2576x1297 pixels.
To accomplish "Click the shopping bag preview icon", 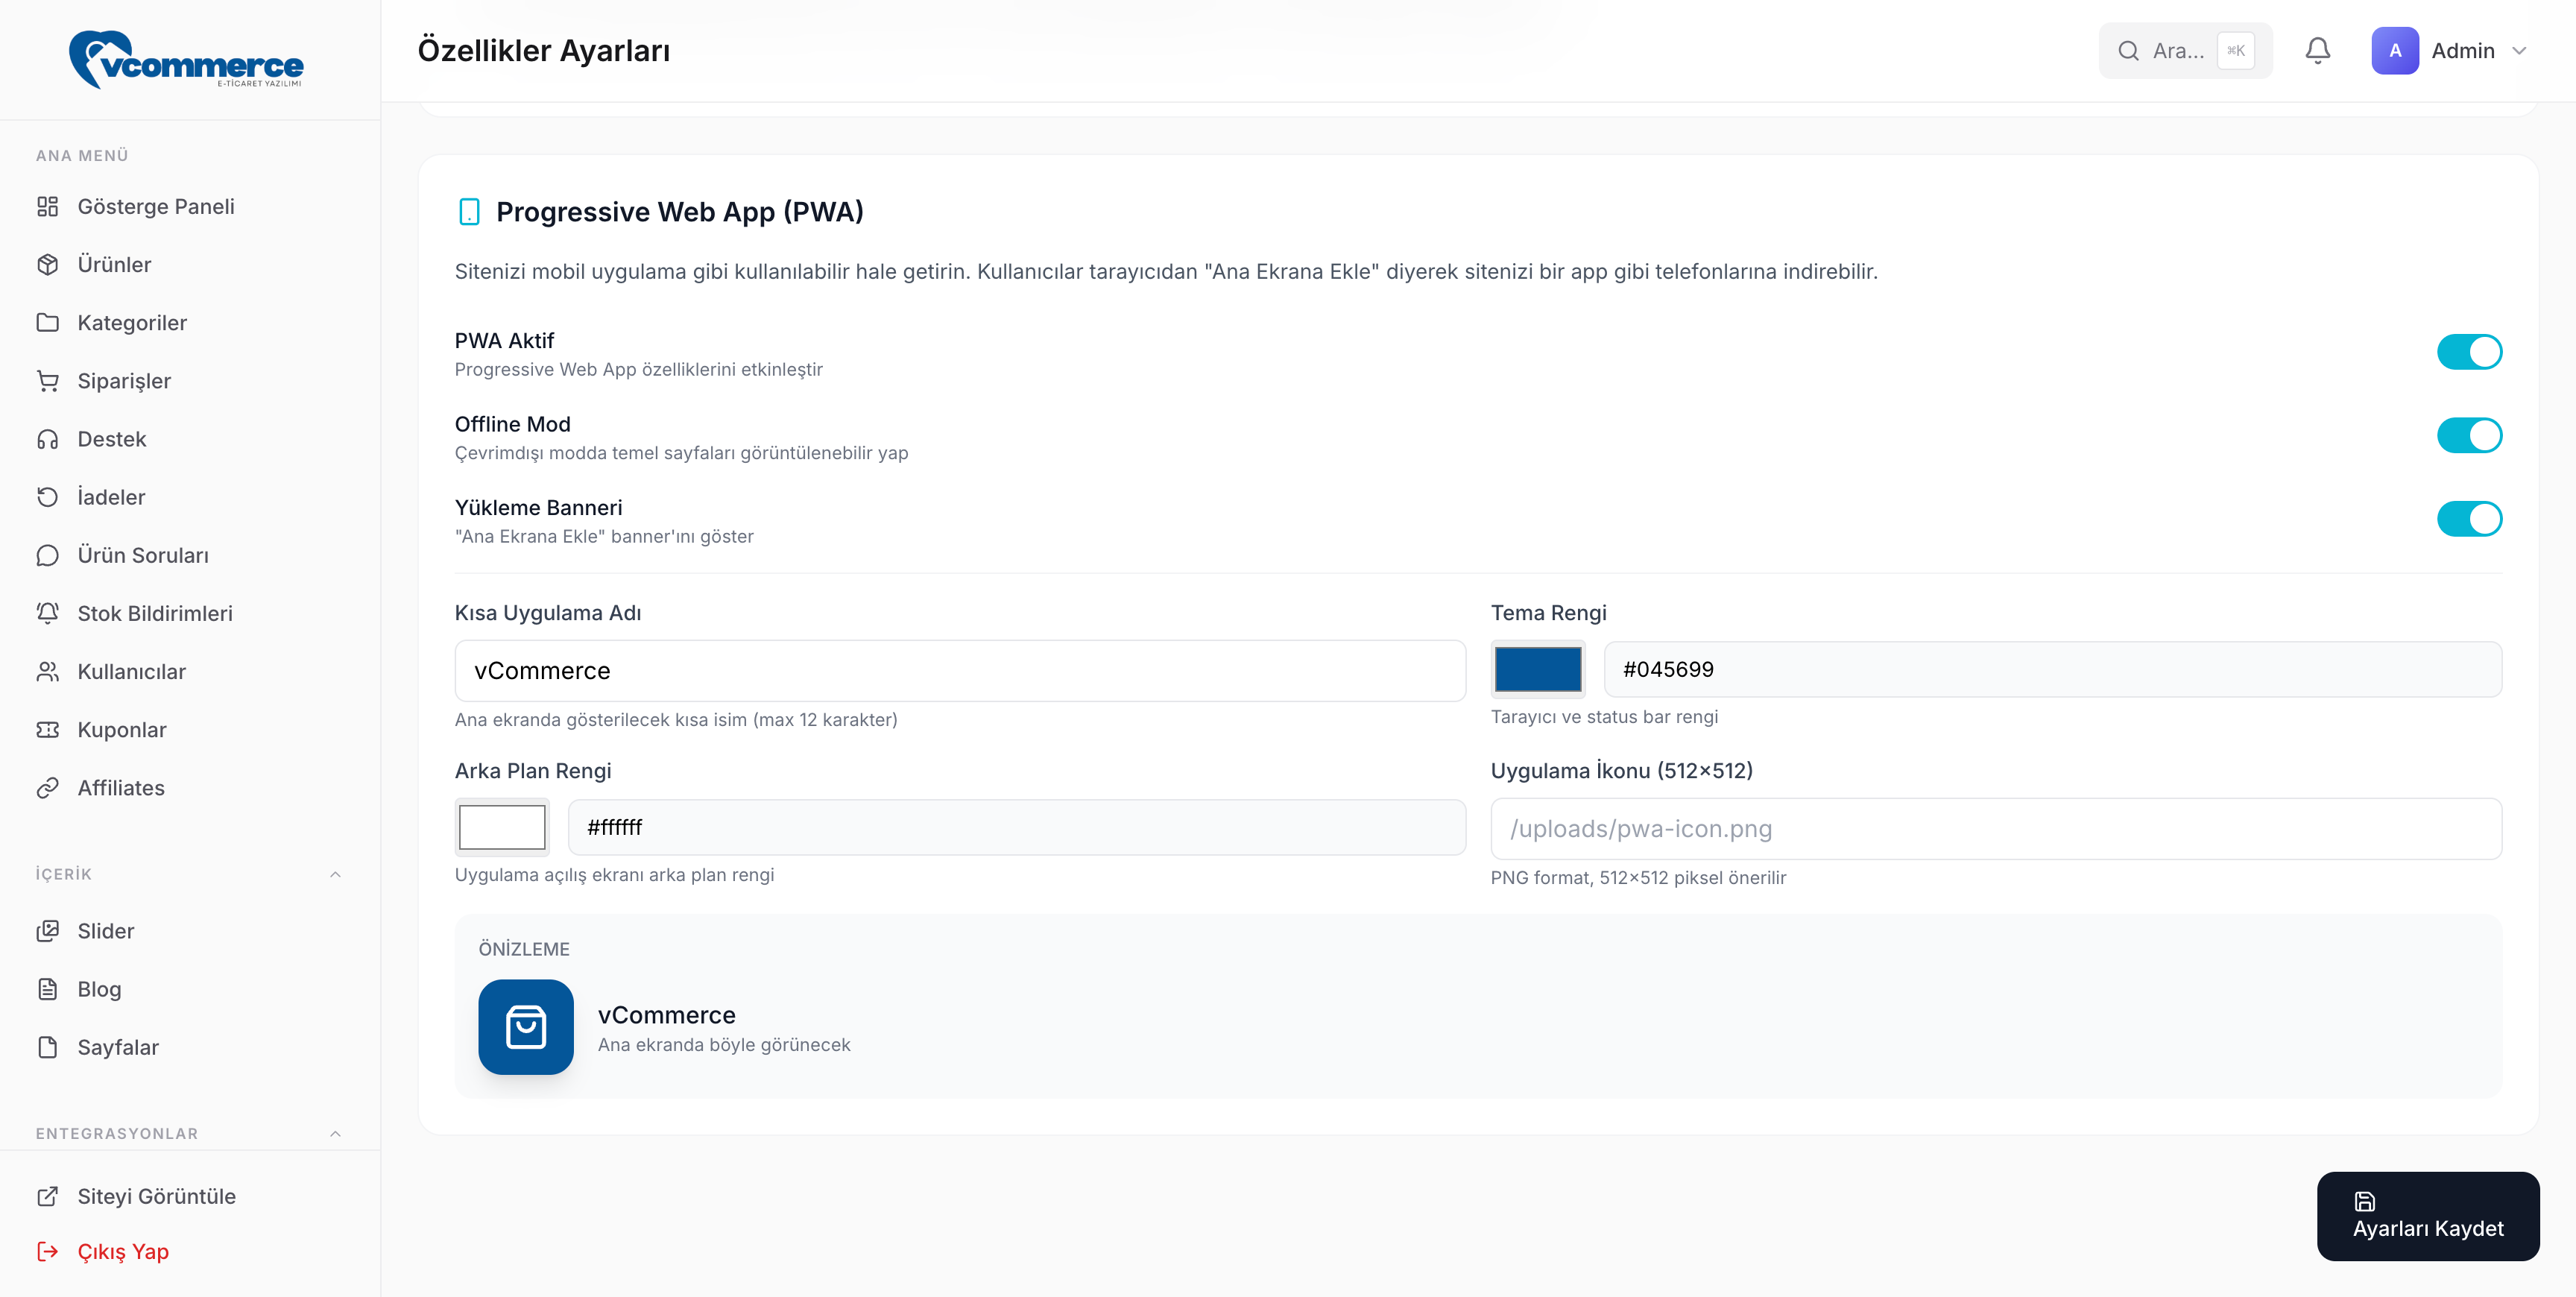I will (x=526, y=1027).
